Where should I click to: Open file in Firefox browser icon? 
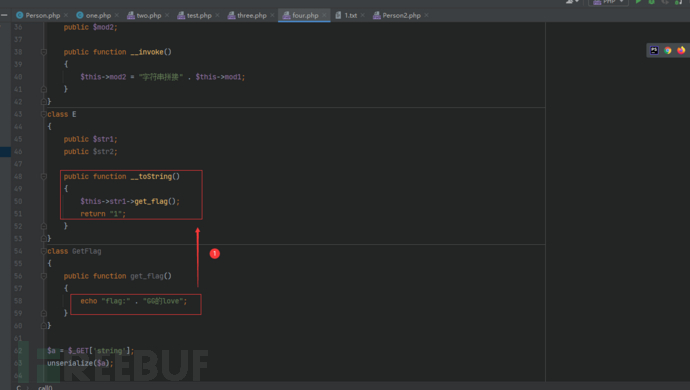[681, 50]
